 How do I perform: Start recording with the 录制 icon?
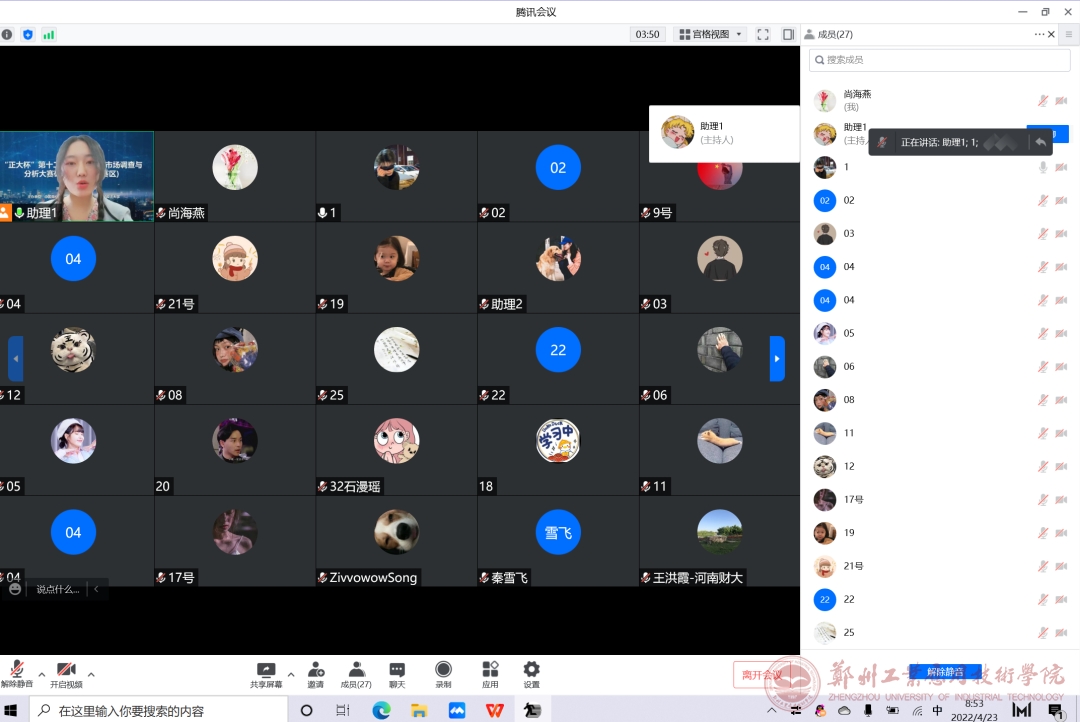coord(443,675)
